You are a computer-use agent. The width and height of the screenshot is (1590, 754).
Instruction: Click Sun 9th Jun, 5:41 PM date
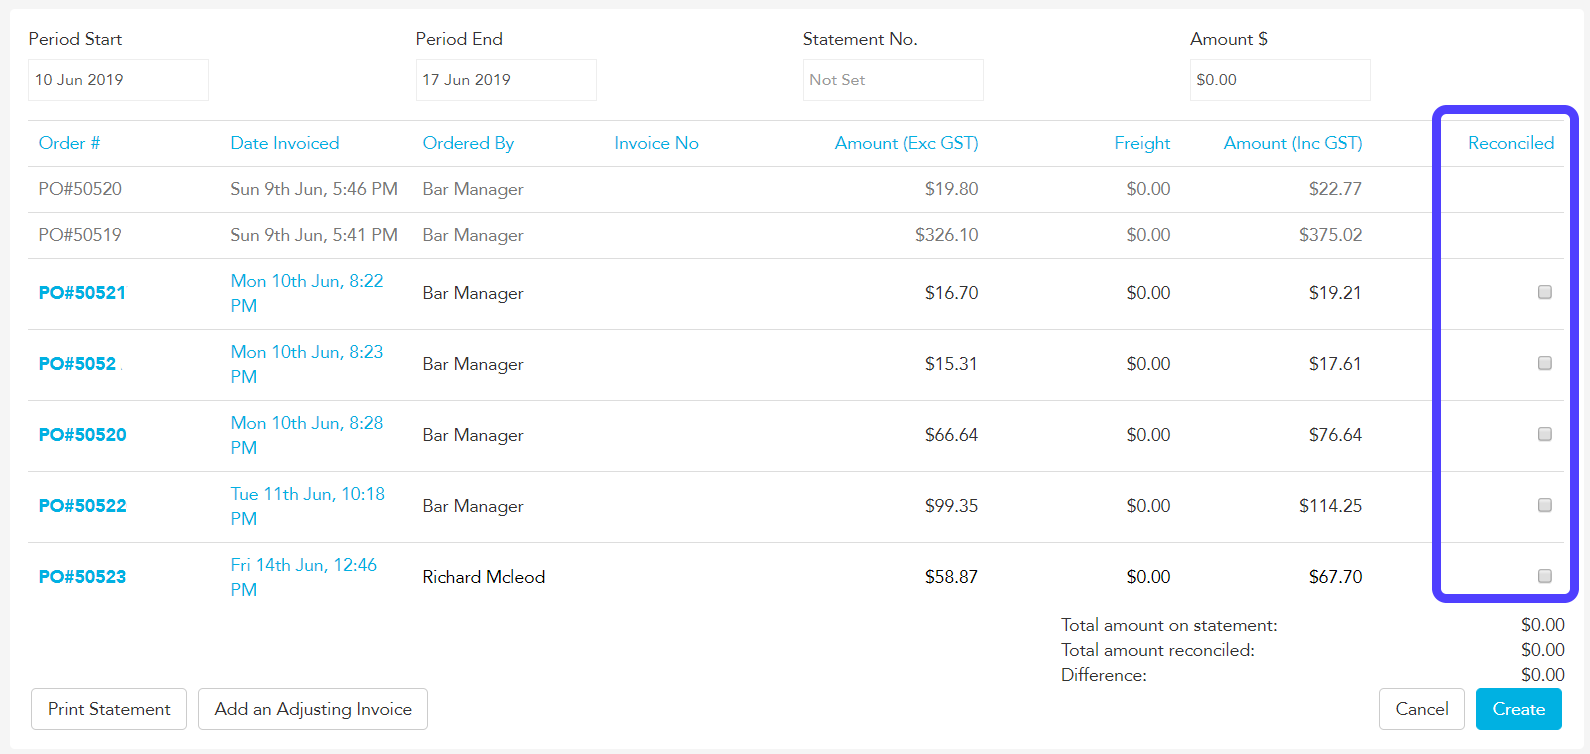click(314, 235)
